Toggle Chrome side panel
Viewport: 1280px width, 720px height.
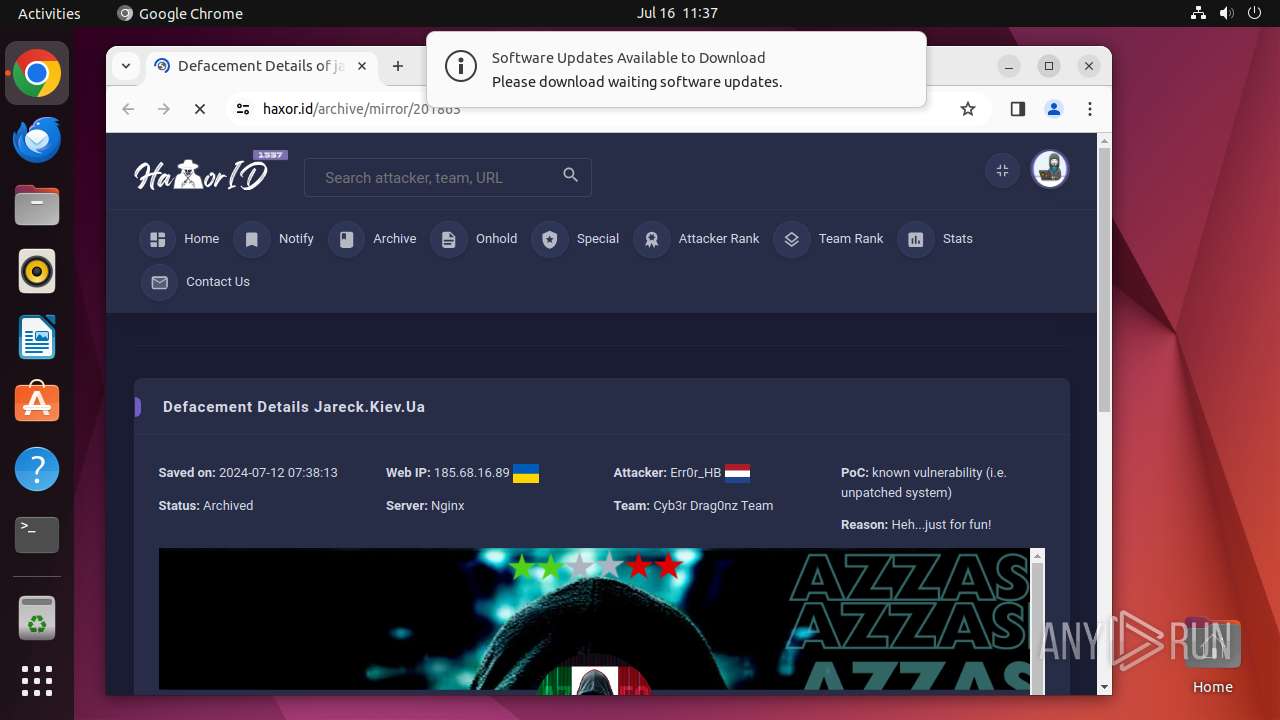(1018, 109)
